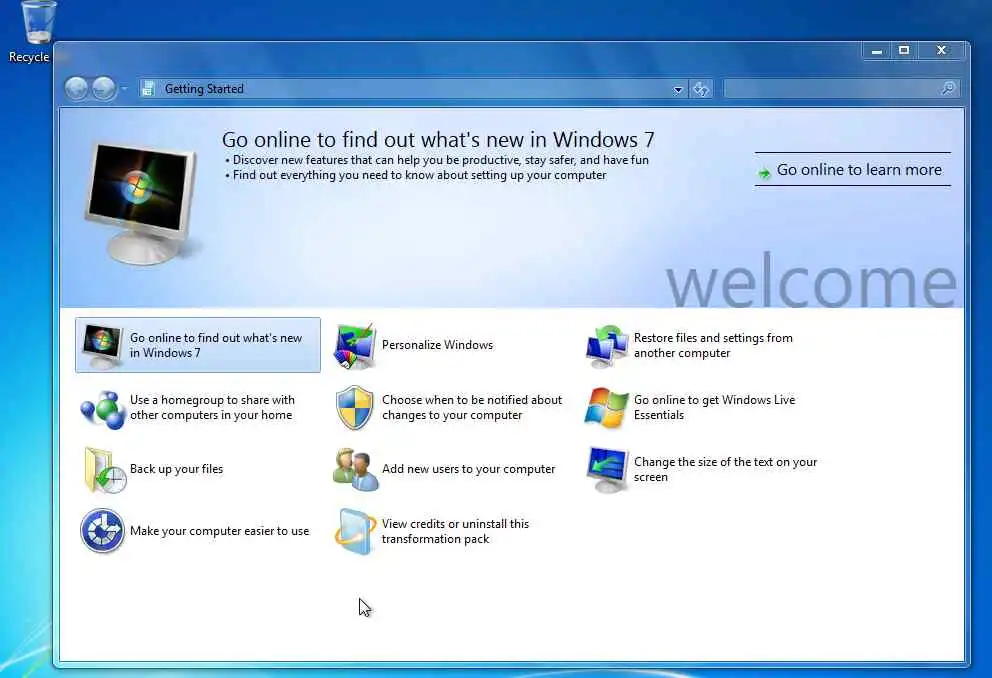992x678 pixels.
Task: Select the change text size monitor icon
Action: (607, 470)
